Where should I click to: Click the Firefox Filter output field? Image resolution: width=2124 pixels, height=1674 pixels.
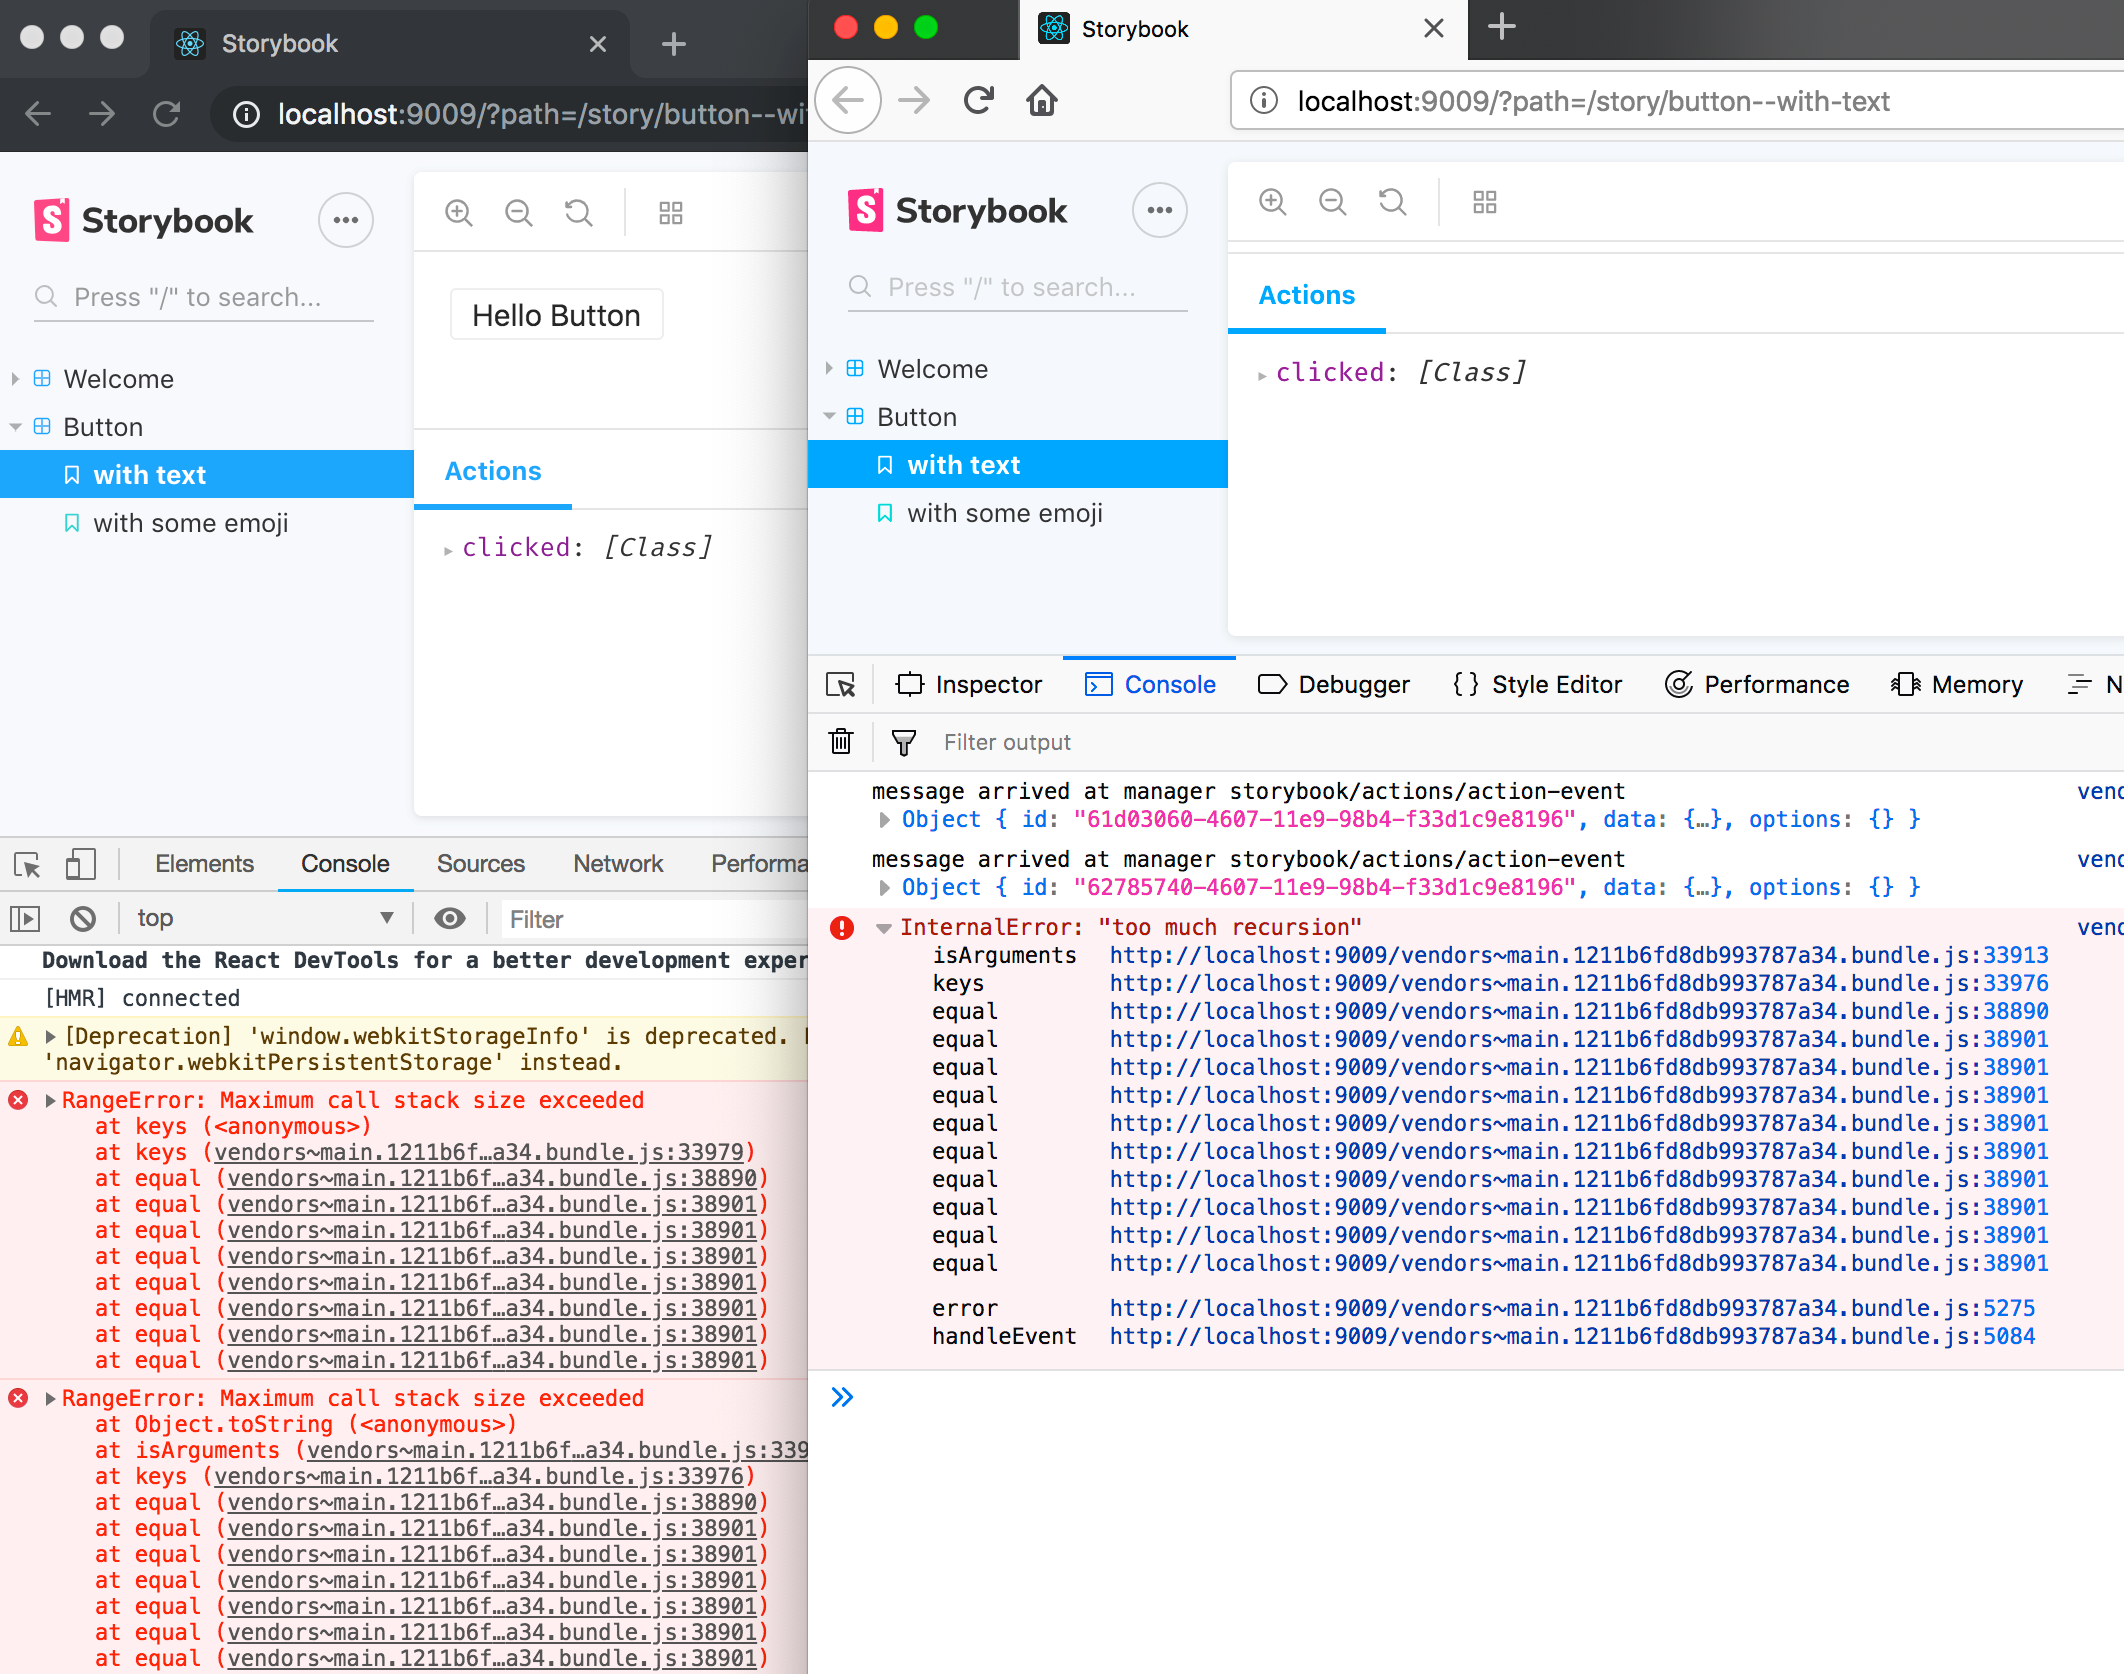pyautogui.click(x=1006, y=742)
